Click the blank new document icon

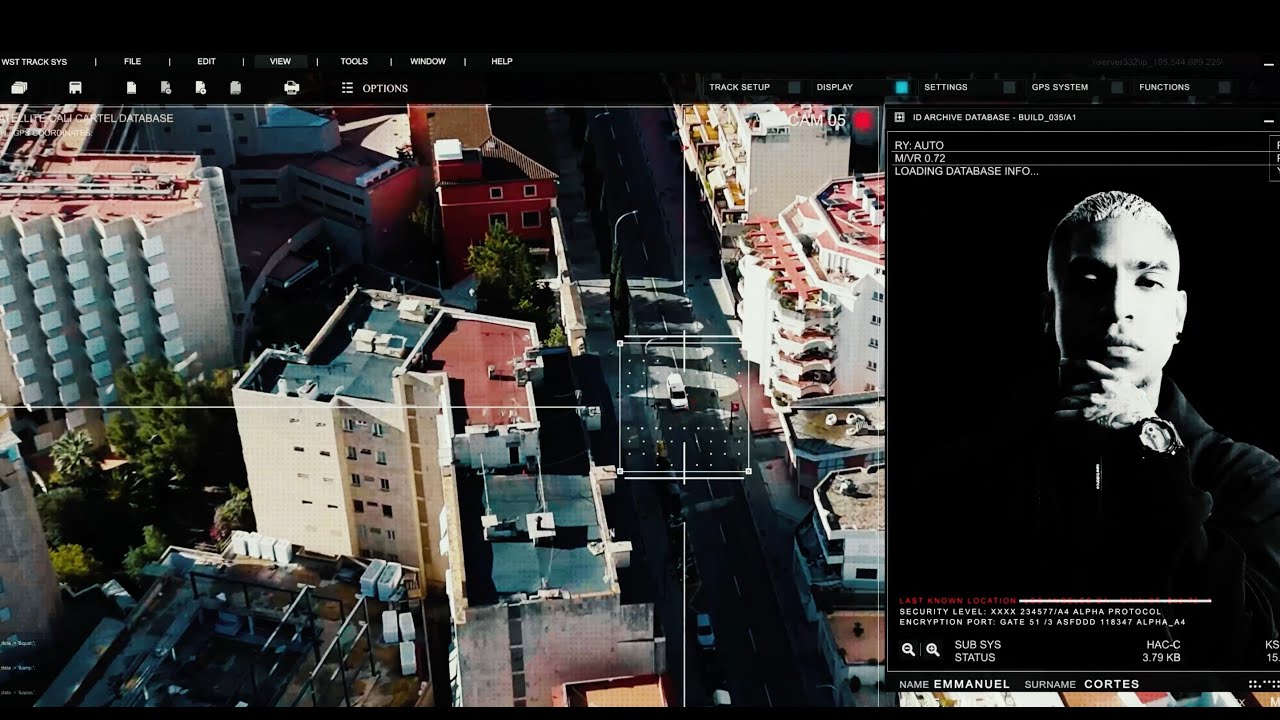click(131, 88)
